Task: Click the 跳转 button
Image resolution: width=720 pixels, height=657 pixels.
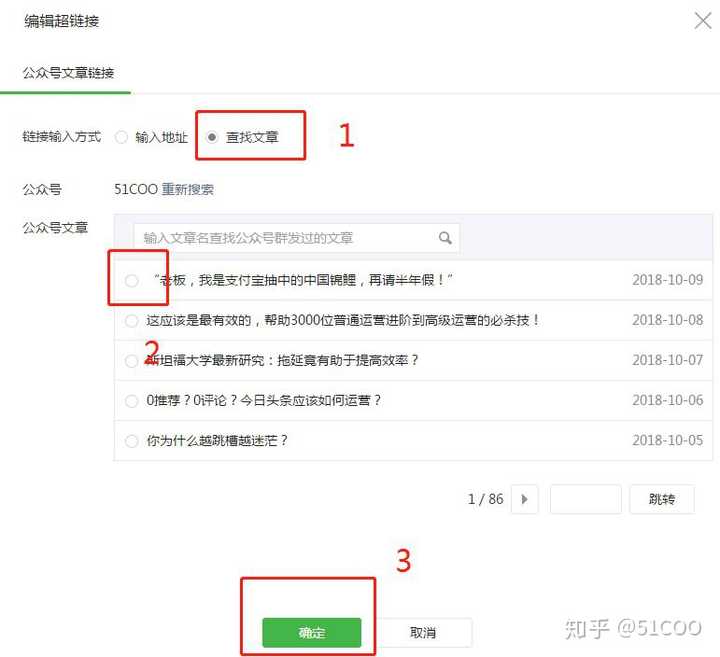Action: pyautogui.click(x=662, y=499)
